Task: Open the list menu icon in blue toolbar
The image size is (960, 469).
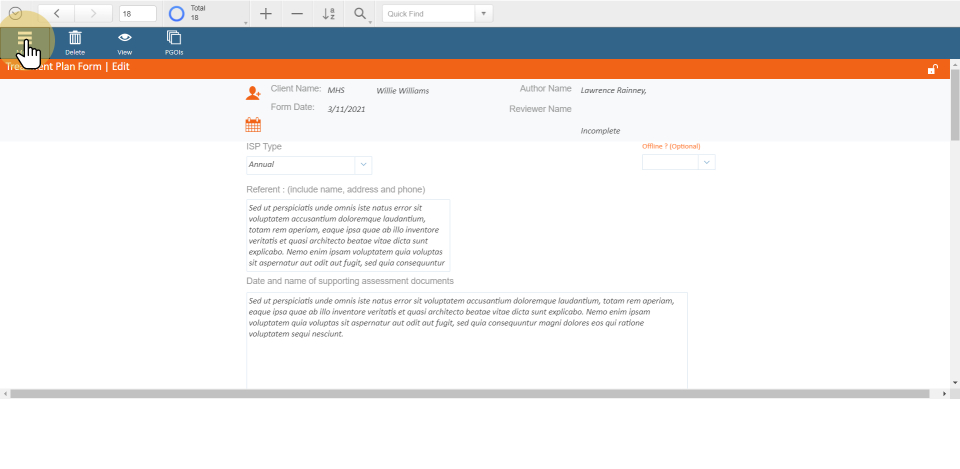Action: [25, 40]
